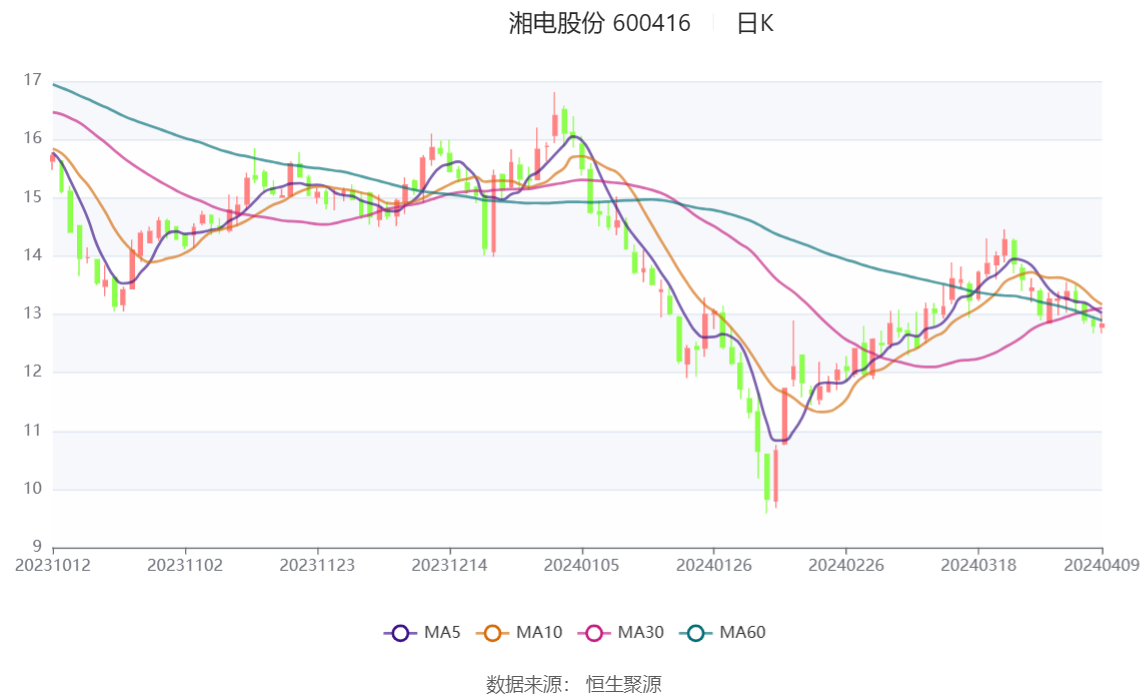Click the 湘电股份 600416 chart title
Image resolution: width=1148 pixels, height=699 pixels.
tap(600, 23)
